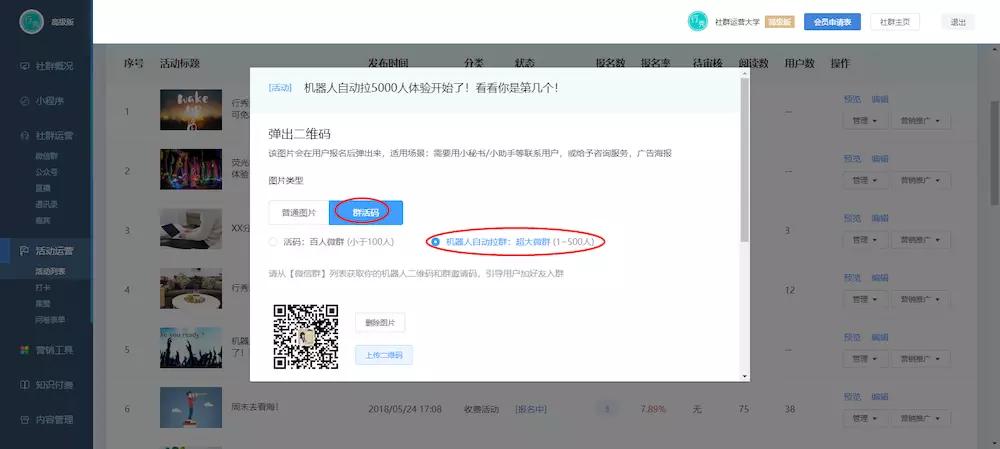Screen dimensions: 1000x449
Task: Click 预览 link for row 3
Action: [x=852, y=218]
